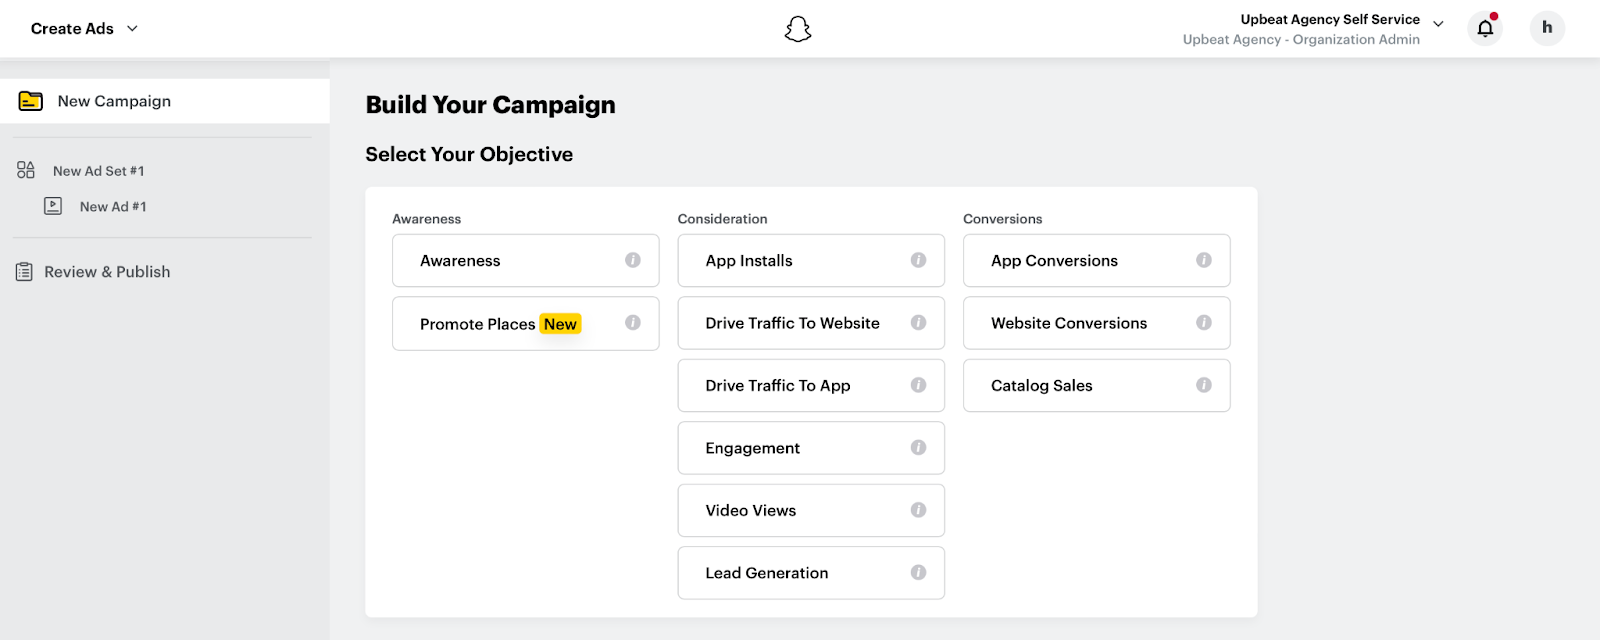Click info icon beside Awareness objective
This screenshot has width=1600, height=640.
point(633,260)
